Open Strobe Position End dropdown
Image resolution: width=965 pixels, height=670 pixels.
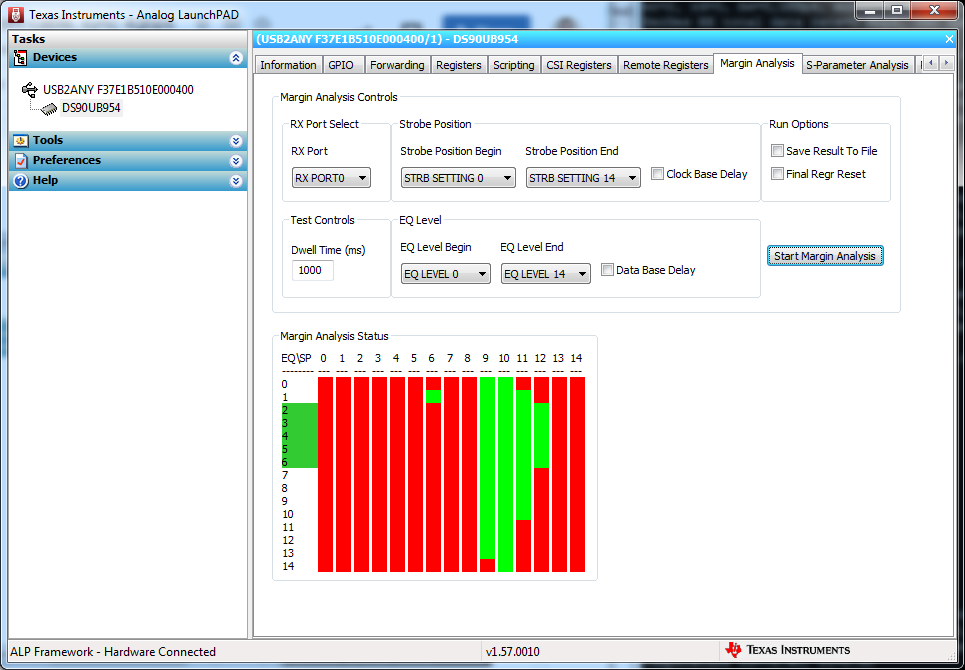pyautogui.click(x=583, y=178)
